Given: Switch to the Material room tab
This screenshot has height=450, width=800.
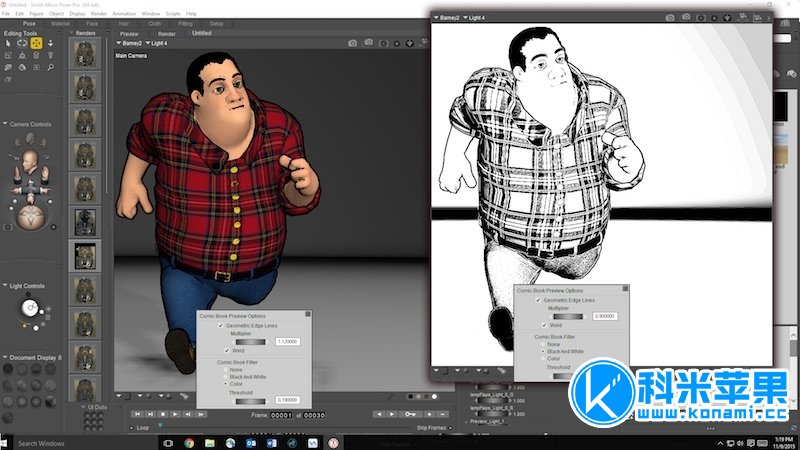Looking at the screenshot, I should [60, 23].
